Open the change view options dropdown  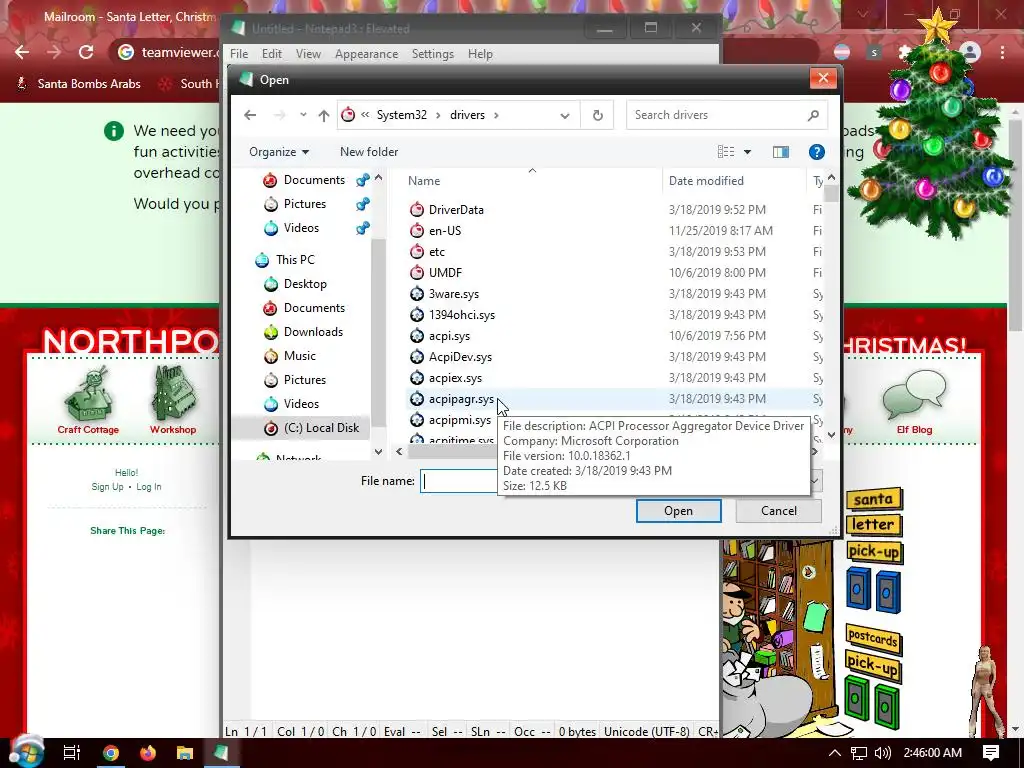click(x=748, y=152)
